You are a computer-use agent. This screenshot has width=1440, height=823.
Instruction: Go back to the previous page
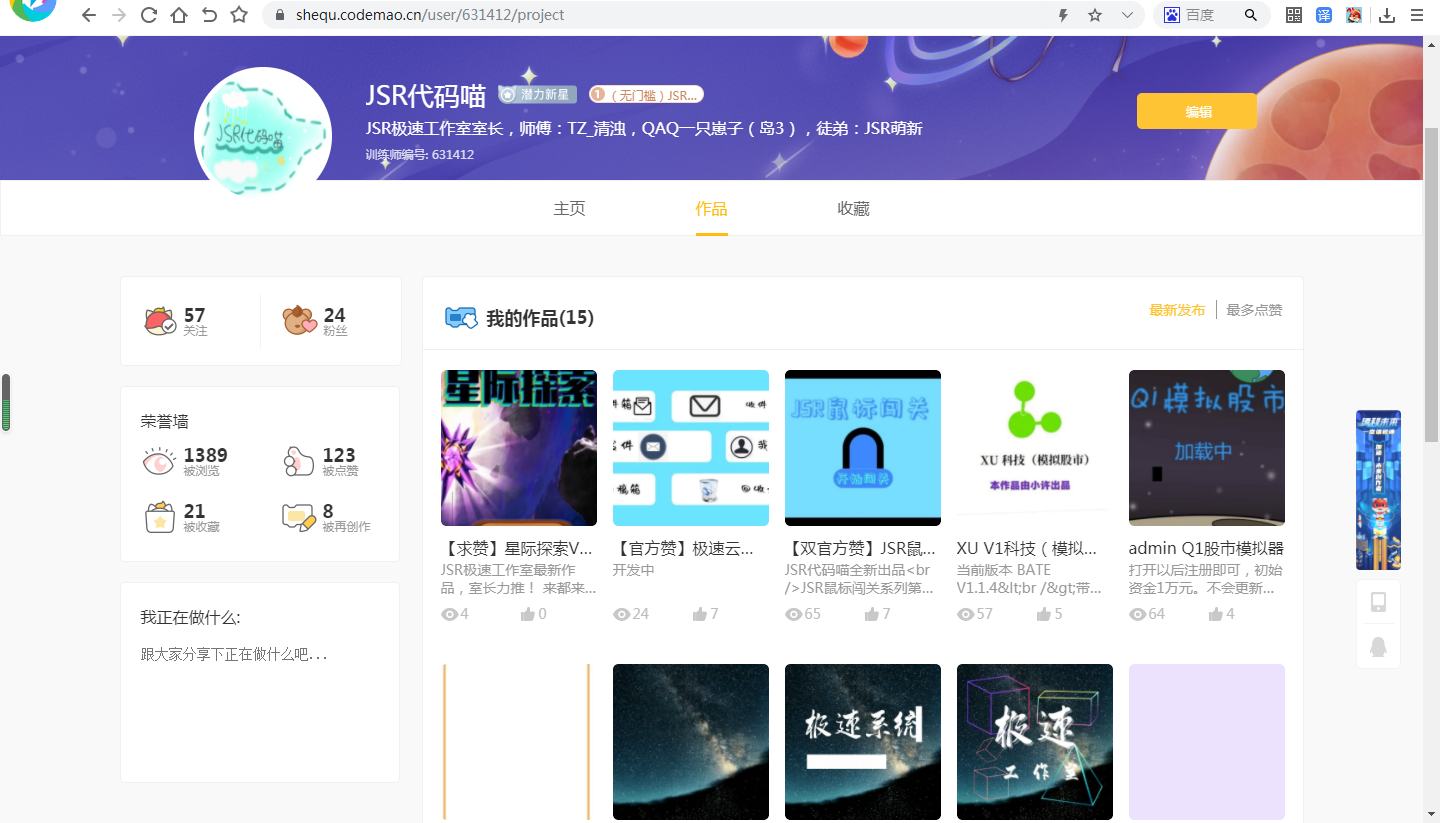tap(89, 15)
